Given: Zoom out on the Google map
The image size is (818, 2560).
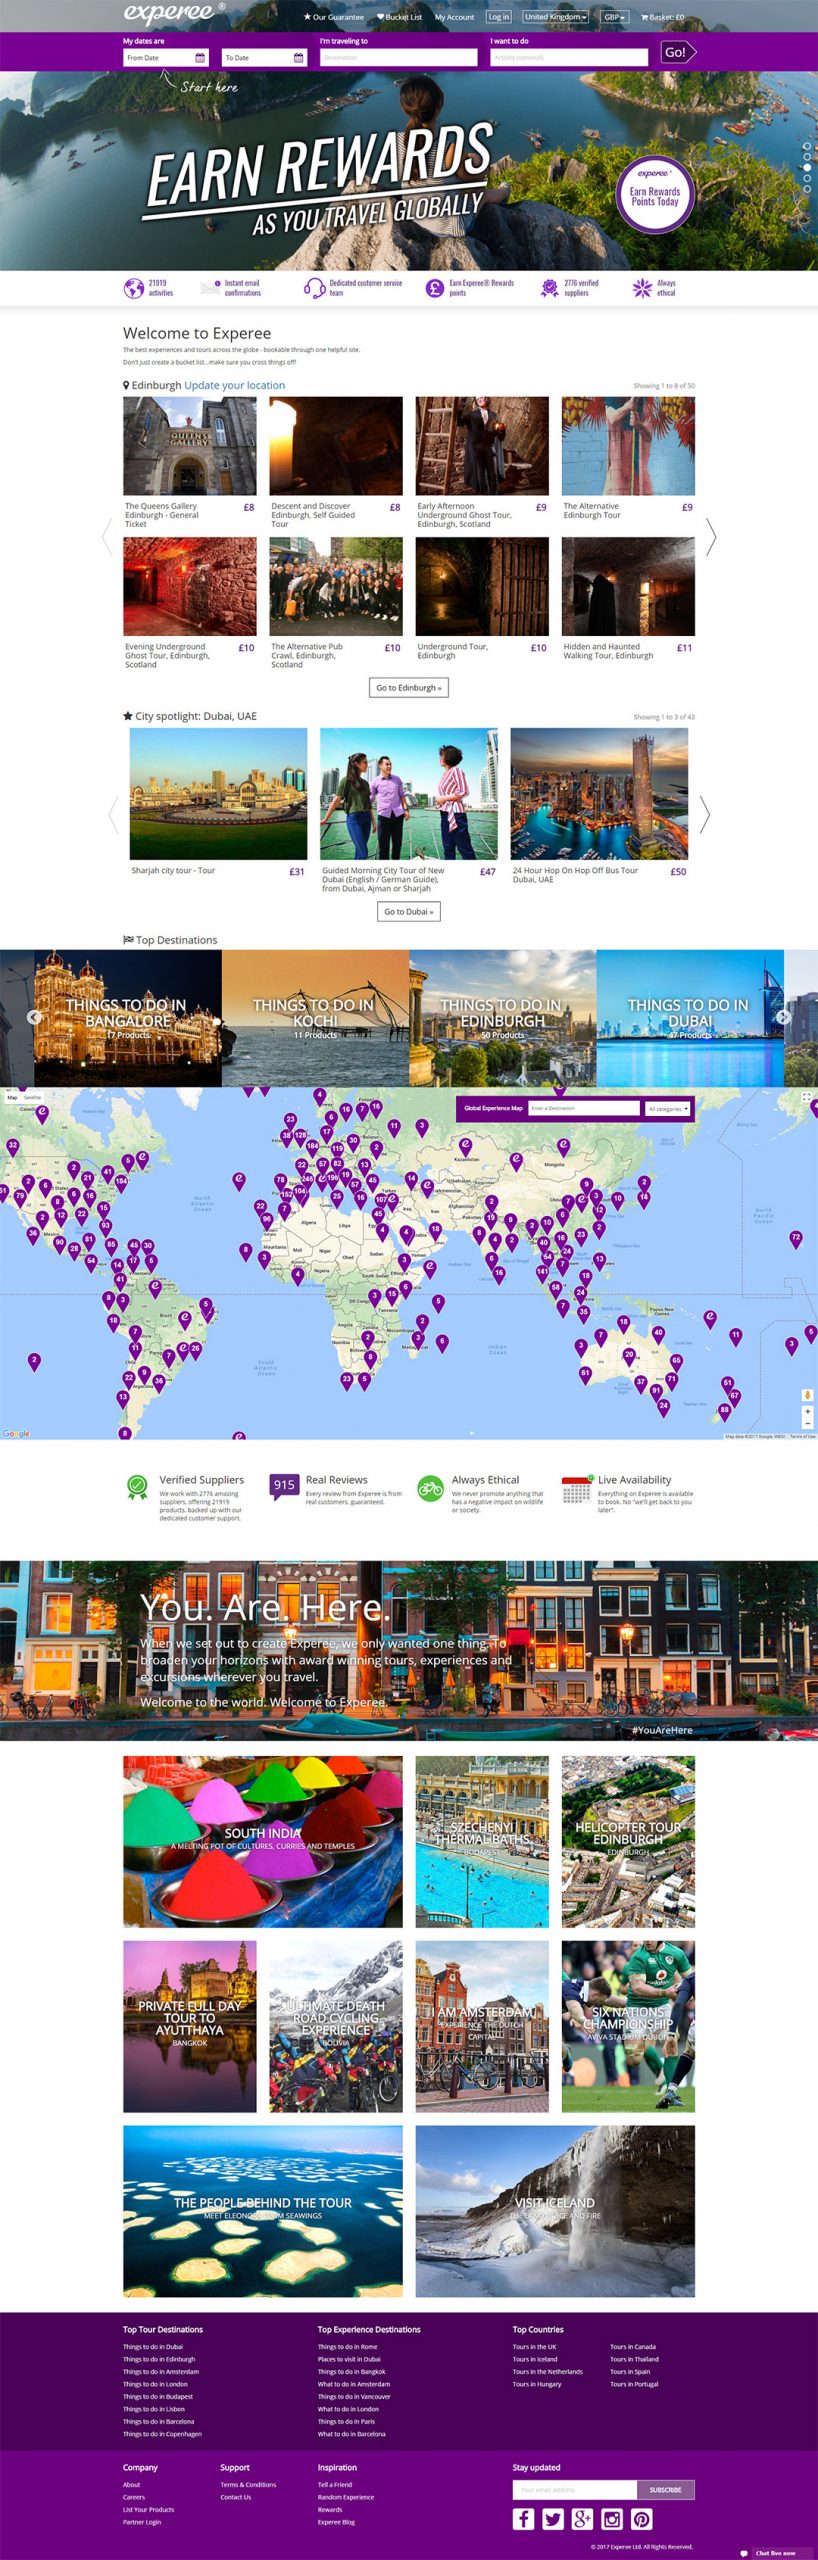Looking at the screenshot, I should pos(807,1423).
